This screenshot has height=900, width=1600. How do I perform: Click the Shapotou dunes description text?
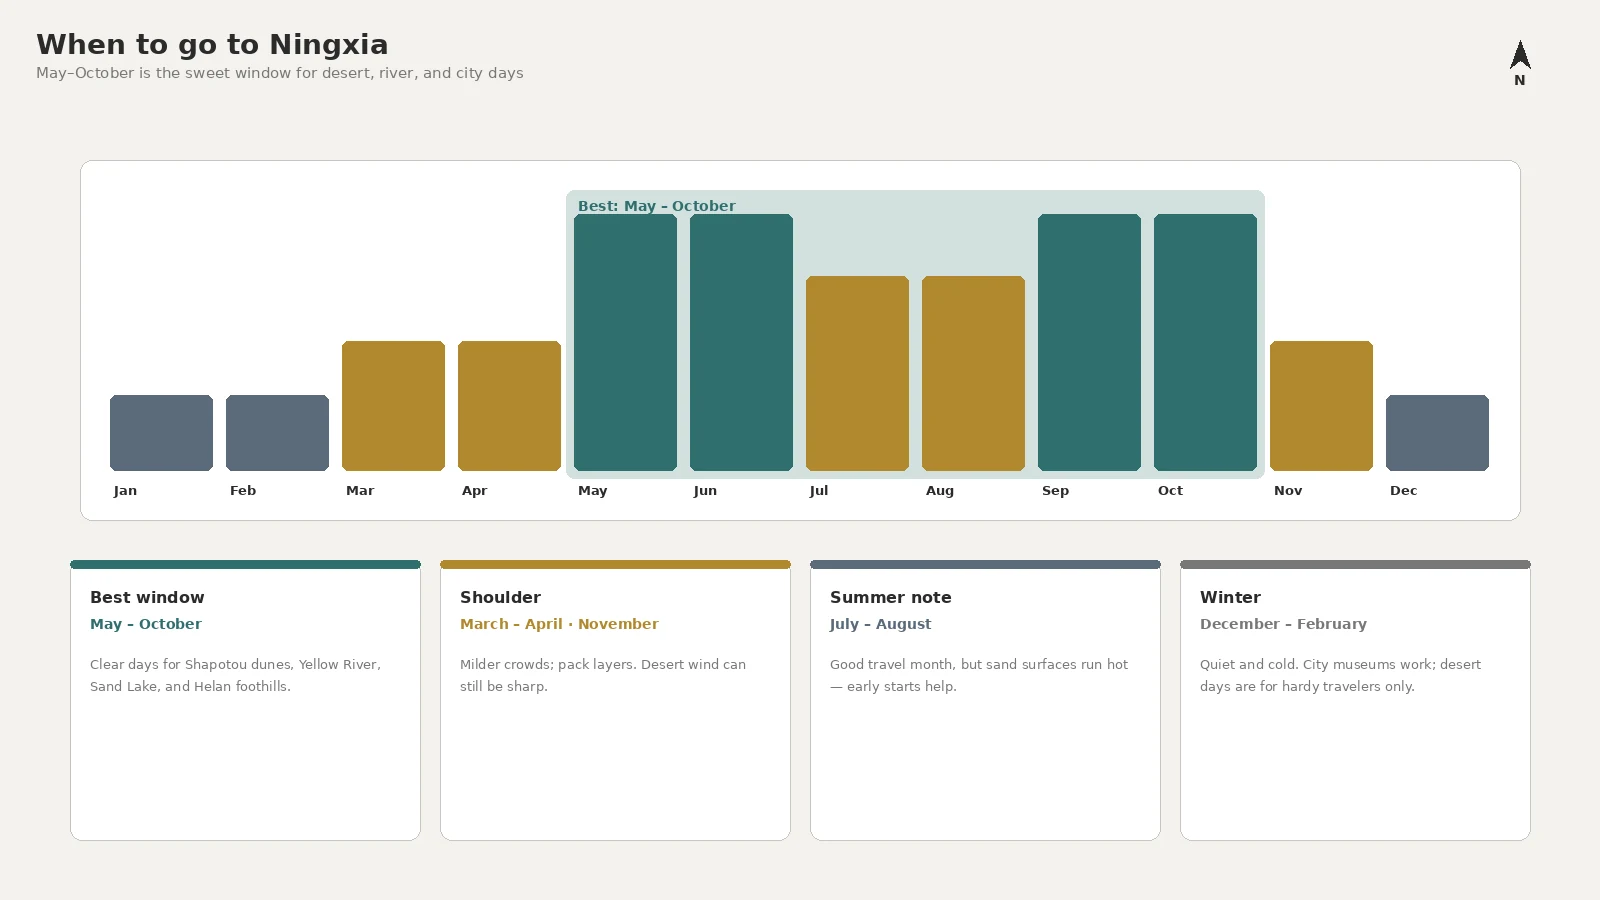pos(235,675)
